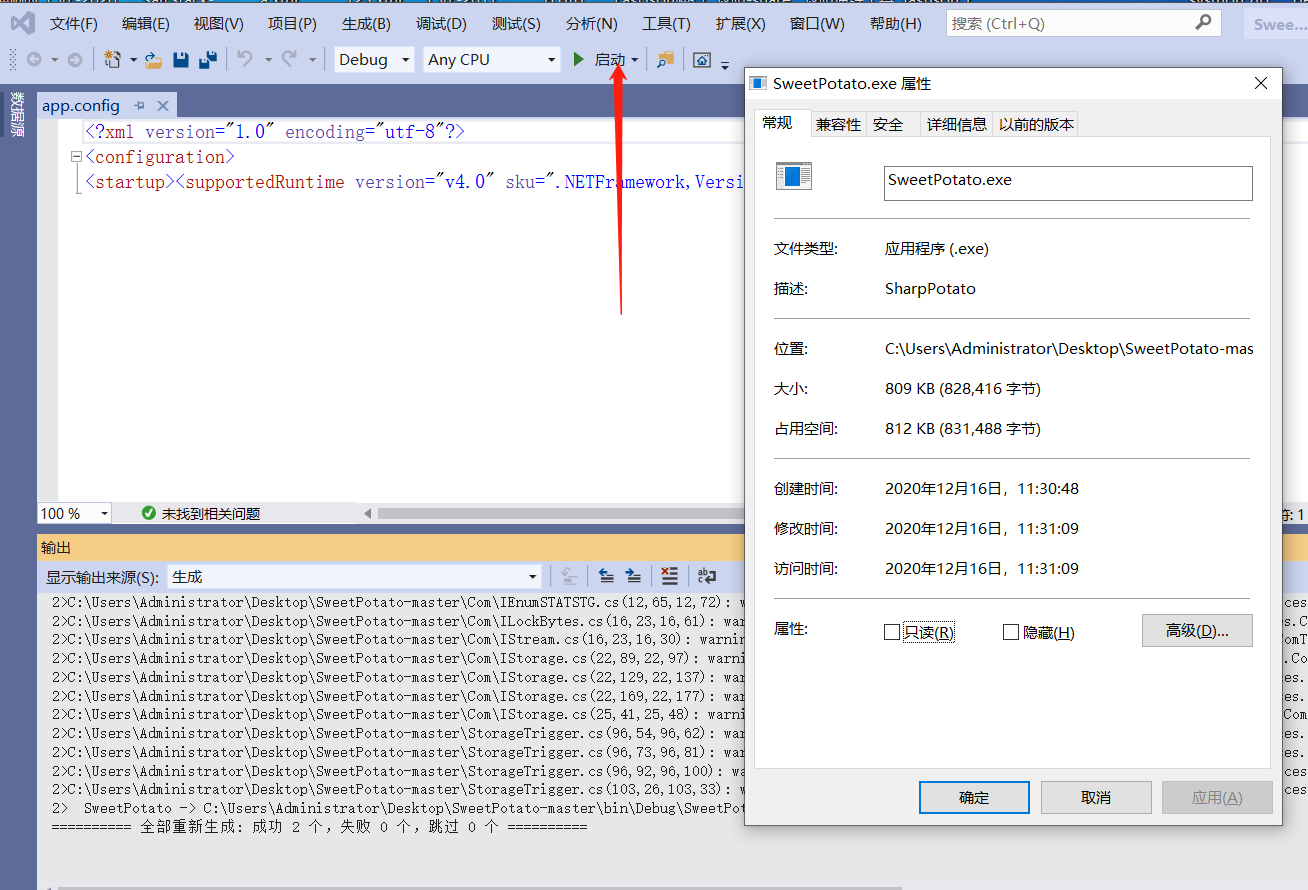Open the 生成(B) menu
Image resolution: width=1308 pixels, height=890 pixels.
point(366,23)
